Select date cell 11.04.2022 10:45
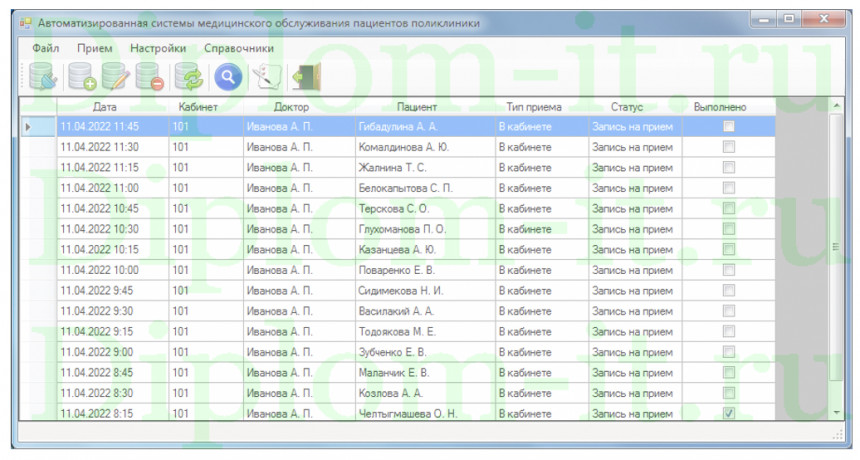The width and height of the screenshot is (860, 460). 112,208
